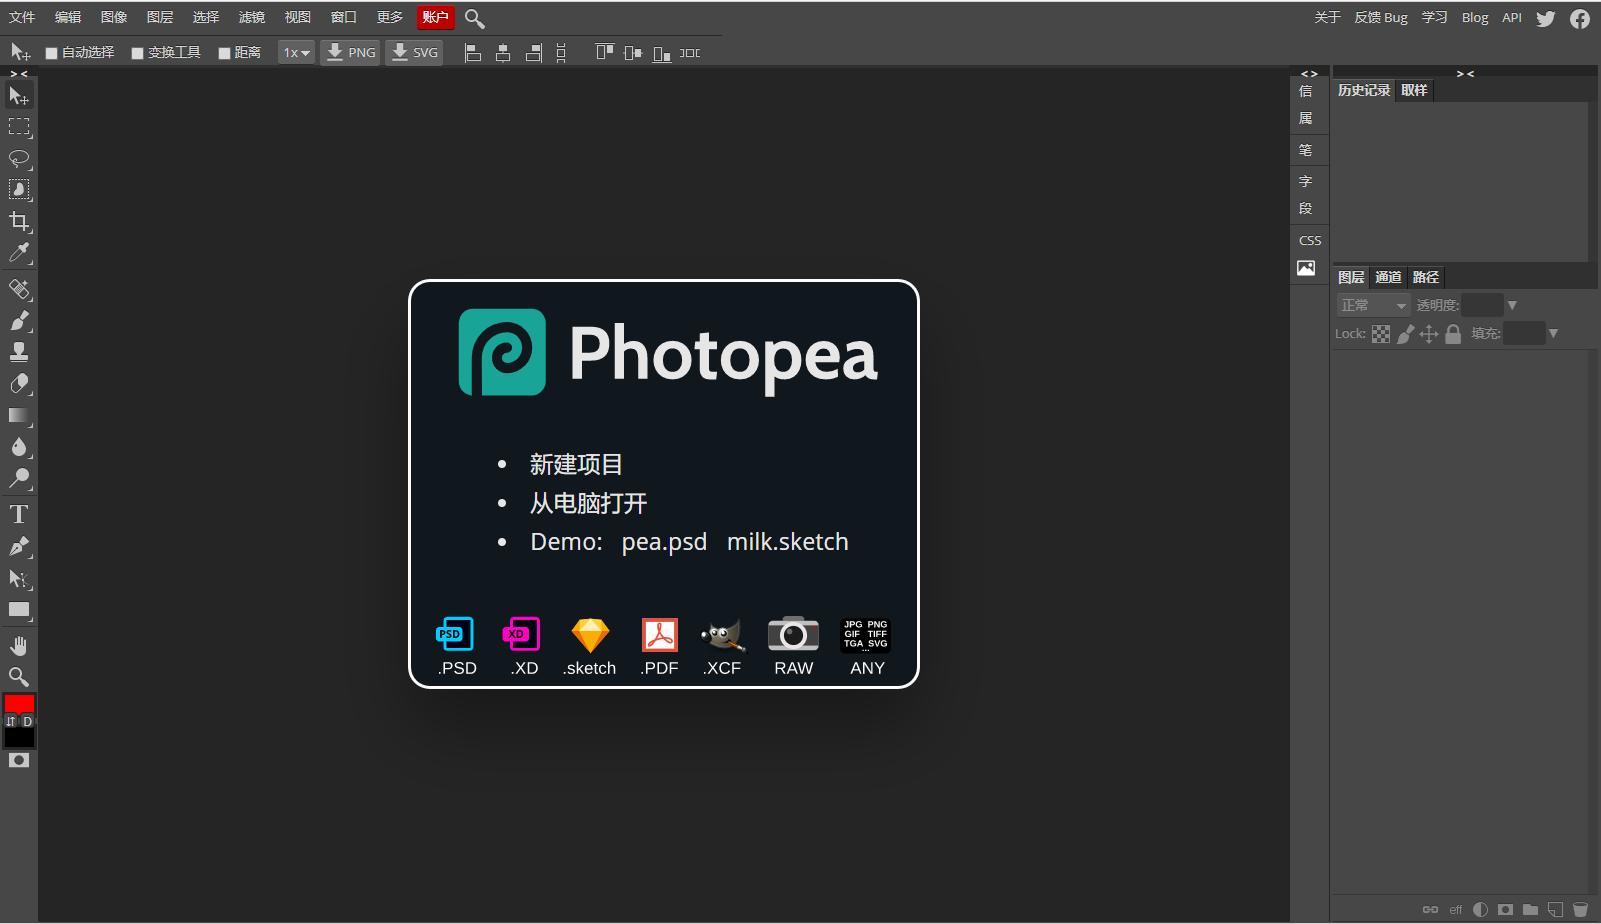Select the Lasso tool
1601x924 pixels.
(x=19, y=157)
